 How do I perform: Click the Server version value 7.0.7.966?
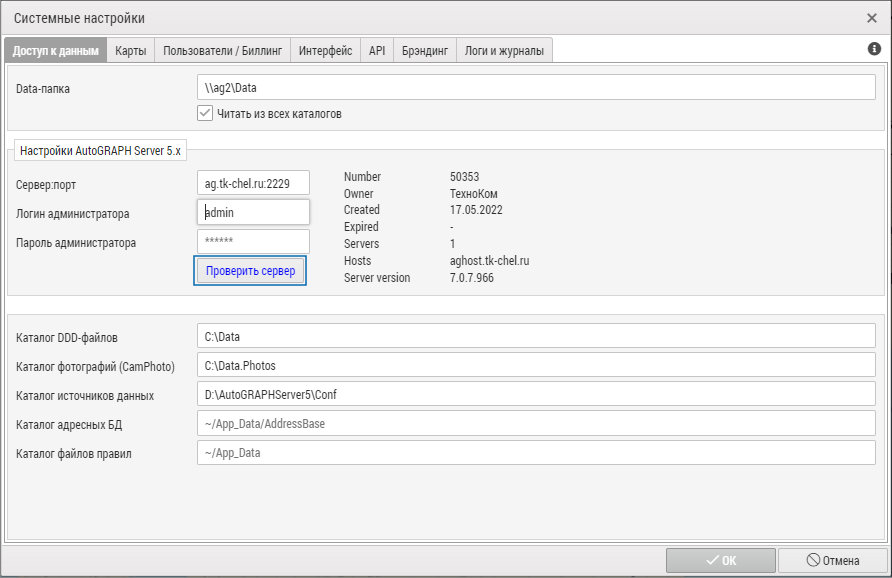coord(472,278)
